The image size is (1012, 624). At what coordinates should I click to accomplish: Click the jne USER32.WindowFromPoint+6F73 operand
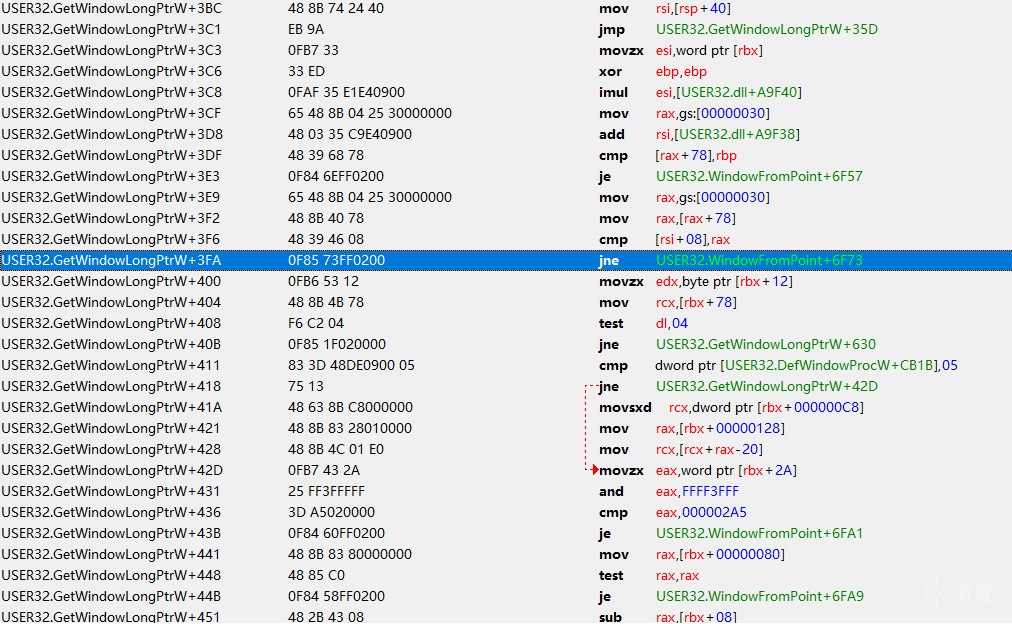click(x=759, y=260)
